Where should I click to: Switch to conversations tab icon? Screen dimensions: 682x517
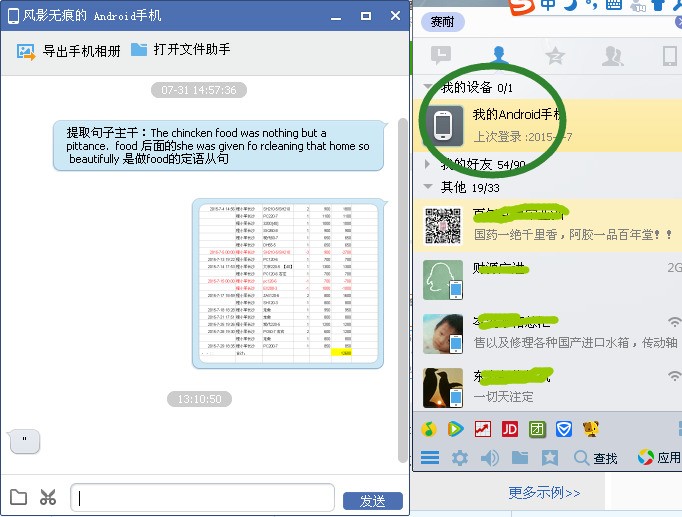click(x=441, y=56)
